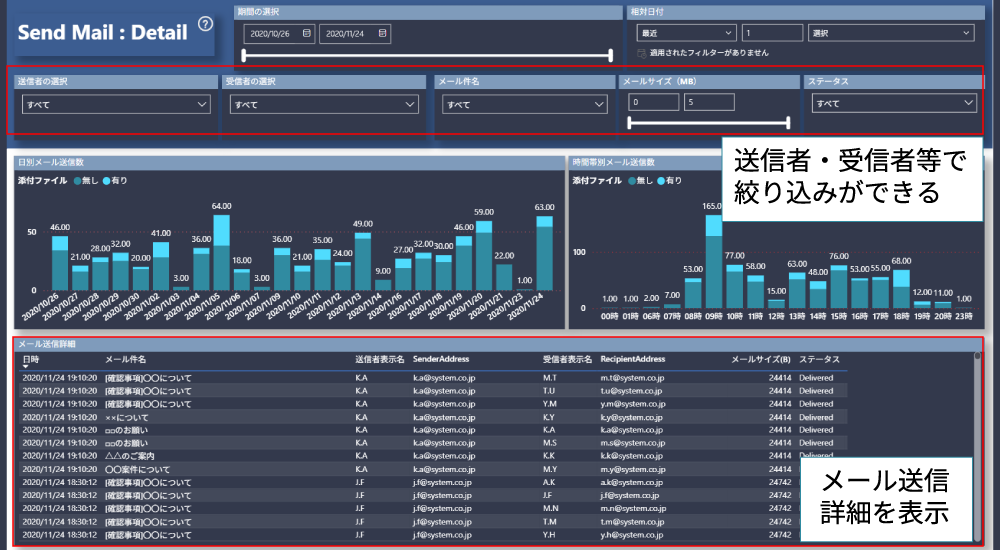Image resolution: width=1000 pixels, height=550 pixels.
Task: Sort table by RecipientAddress column header
Action: coord(632,359)
